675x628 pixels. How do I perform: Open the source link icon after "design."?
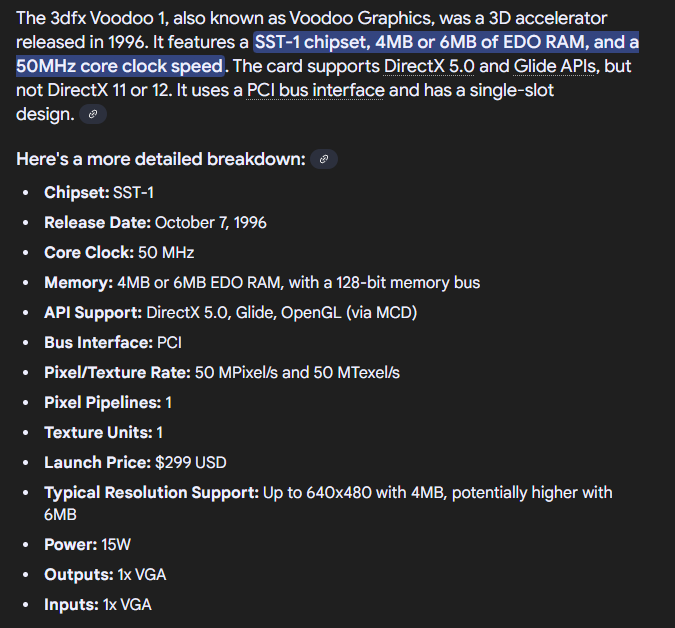[93, 114]
